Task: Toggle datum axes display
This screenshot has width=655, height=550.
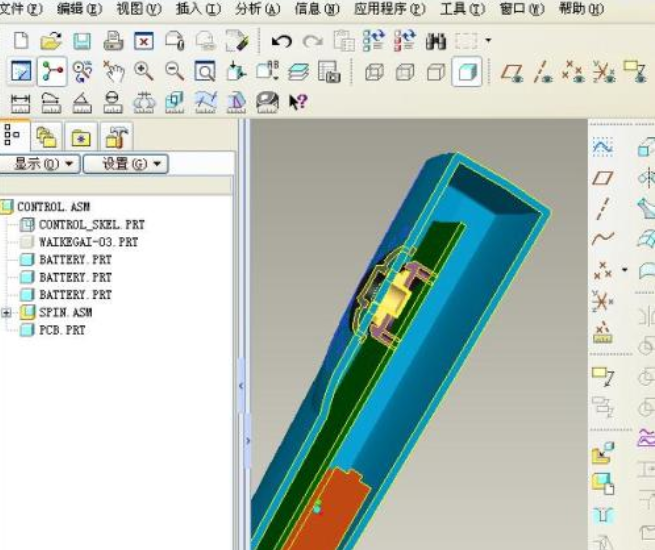Action: 543,71
